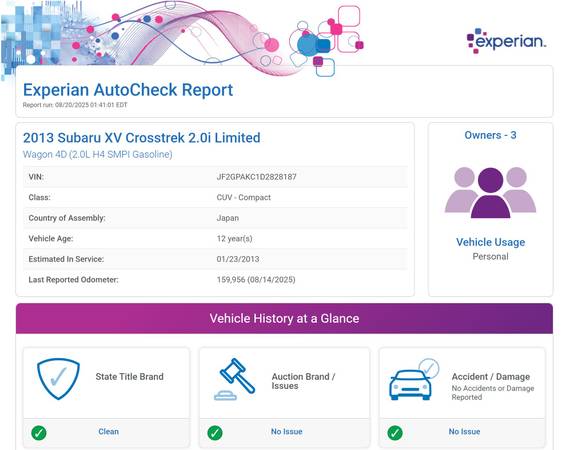The width and height of the screenshot is (566, 450).
Task: Click the State Title Brand shield icon
Action: (58, 379)
